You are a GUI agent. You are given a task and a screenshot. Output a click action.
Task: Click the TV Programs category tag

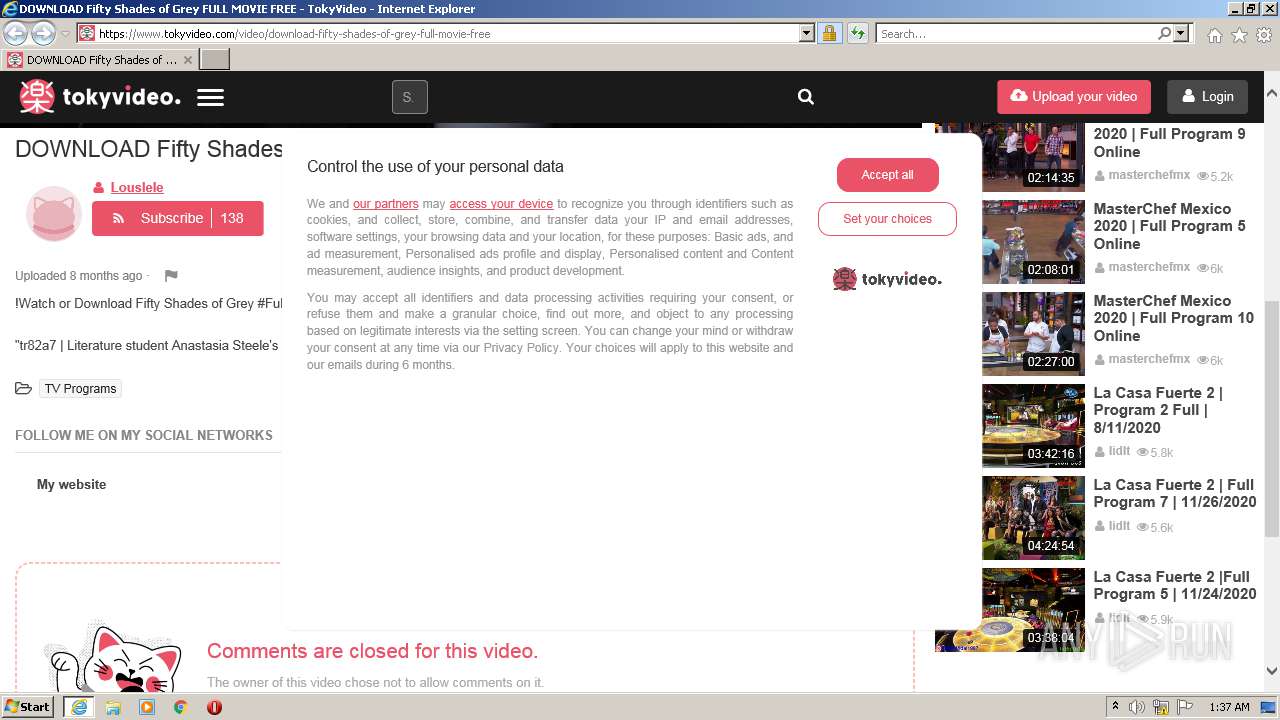[x=80, y=388]
